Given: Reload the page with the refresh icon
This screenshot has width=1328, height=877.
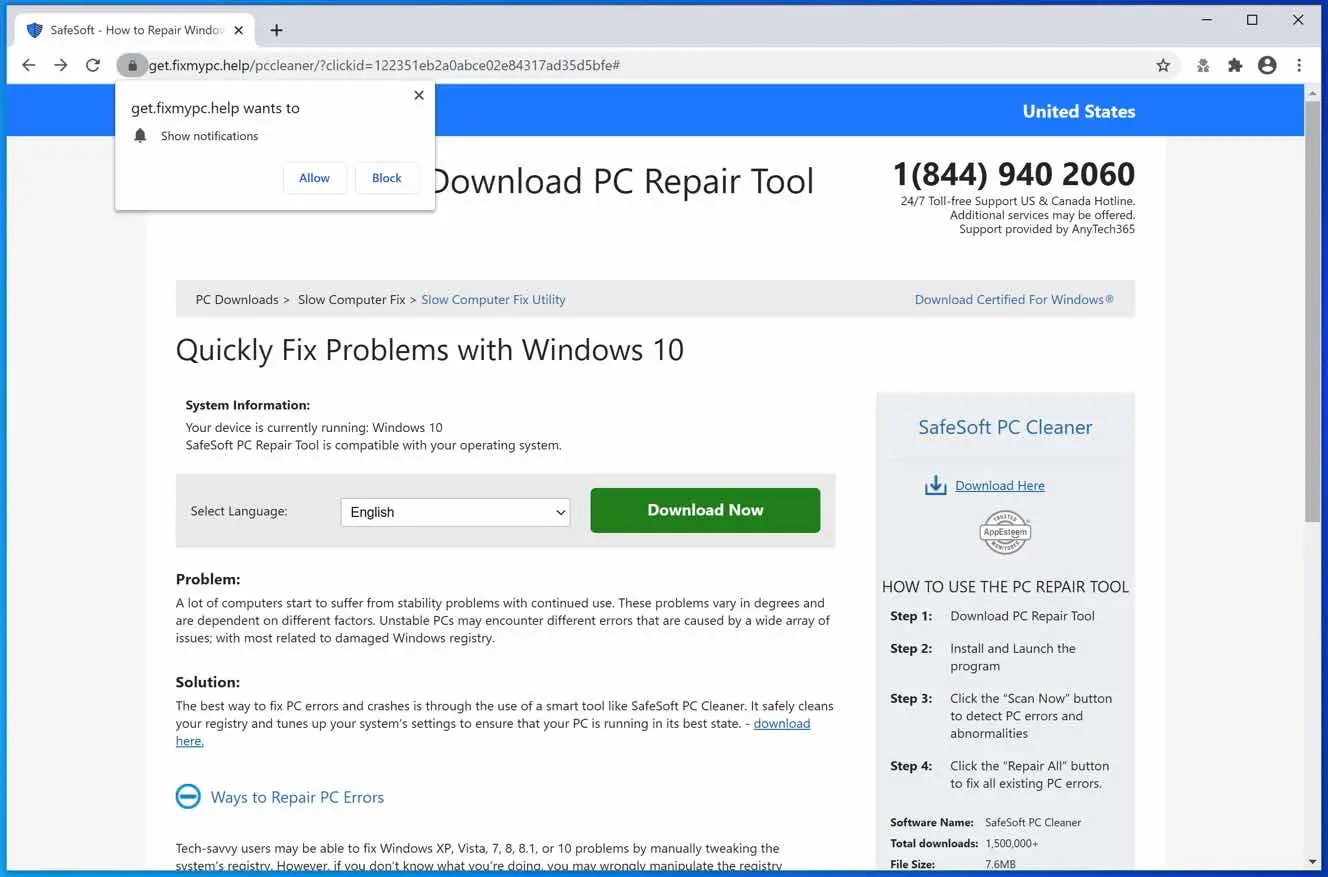Looking at the screenshot, I should 93,65.
